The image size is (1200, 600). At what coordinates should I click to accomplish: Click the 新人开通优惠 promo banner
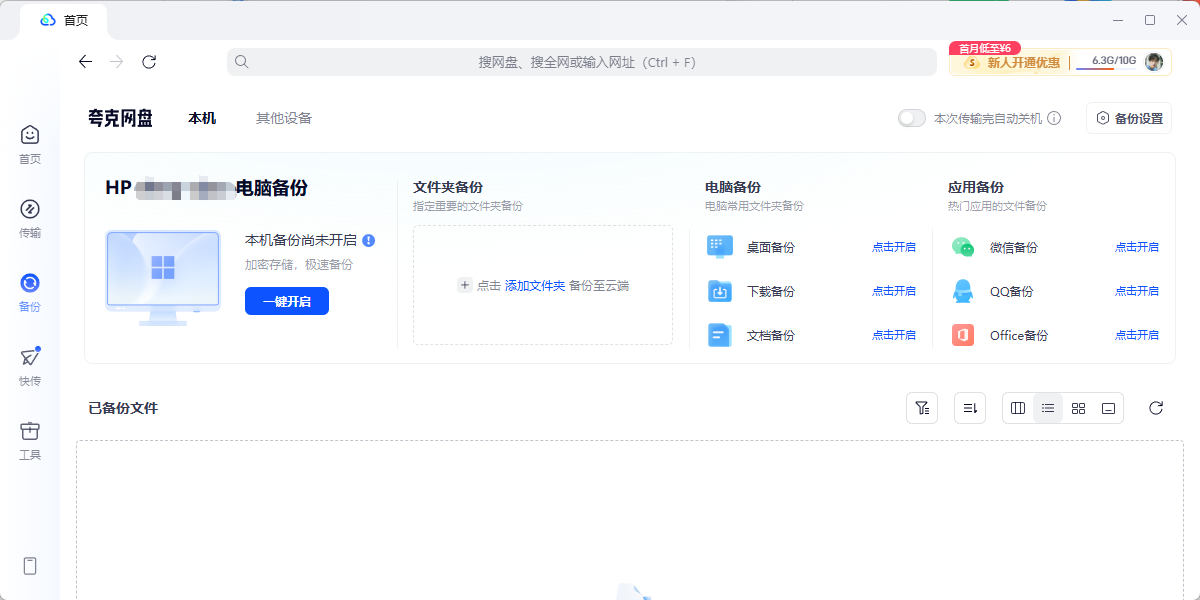(x=1012, y=62)
